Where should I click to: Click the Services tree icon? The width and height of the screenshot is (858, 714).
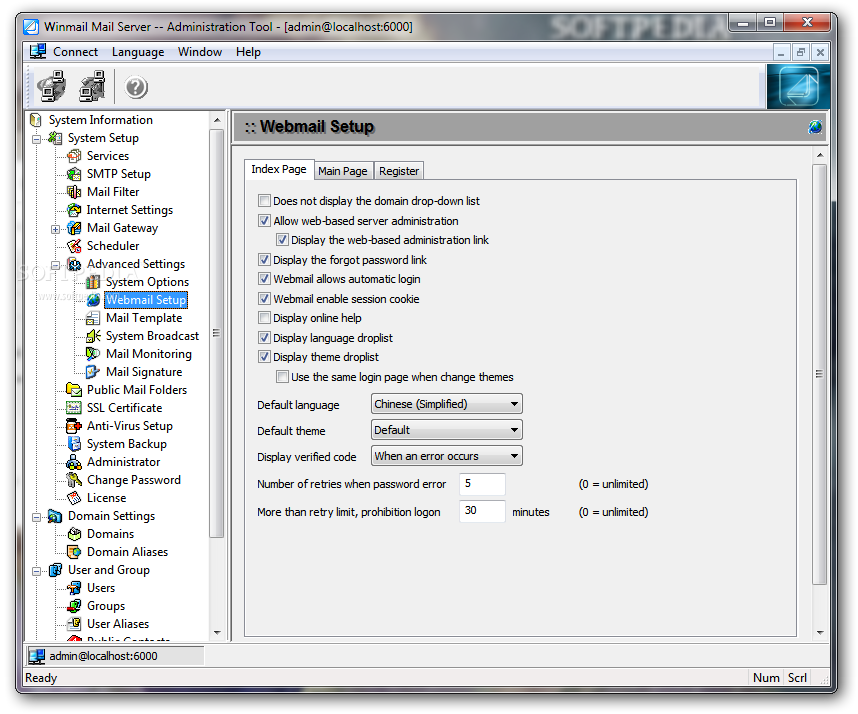point(74,156)
